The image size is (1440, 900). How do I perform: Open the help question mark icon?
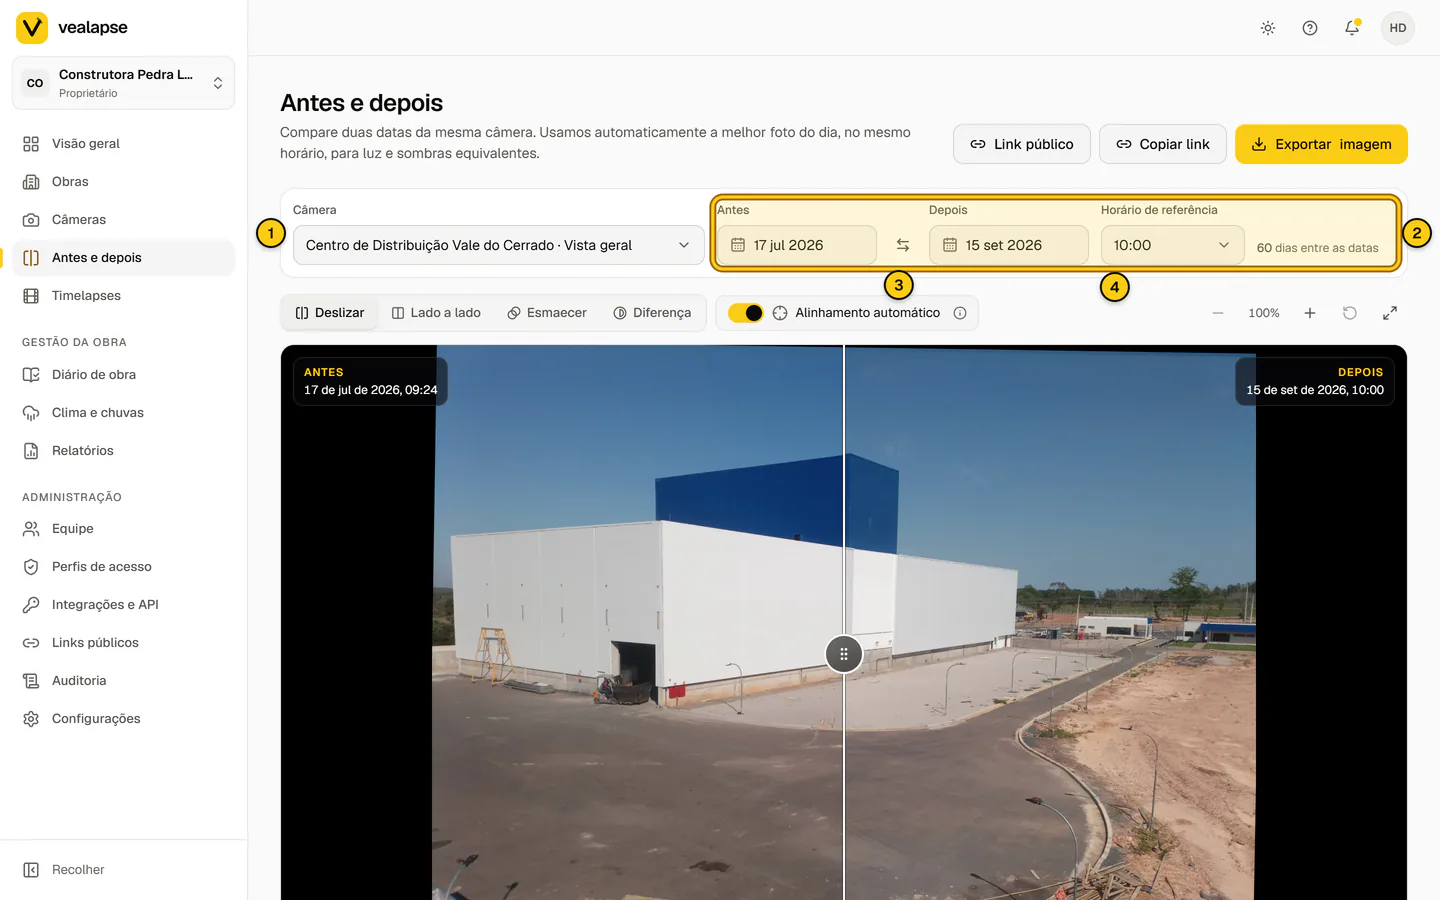pyautogui.click(x=1310, y=28)
